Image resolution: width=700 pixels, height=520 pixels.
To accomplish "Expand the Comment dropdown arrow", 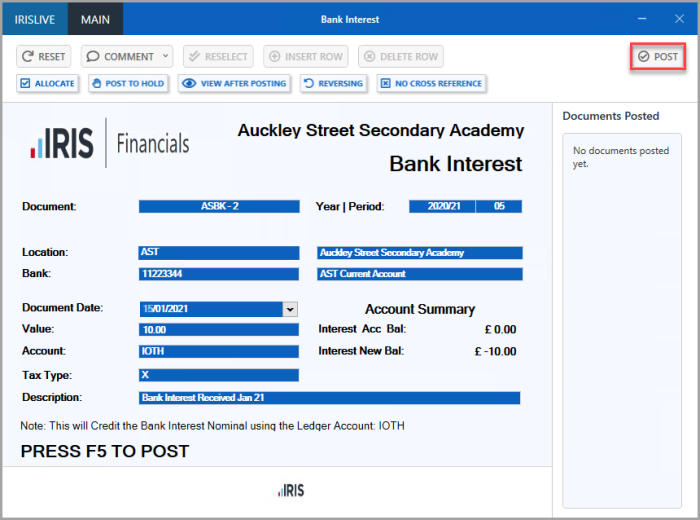I will [166, 57].
